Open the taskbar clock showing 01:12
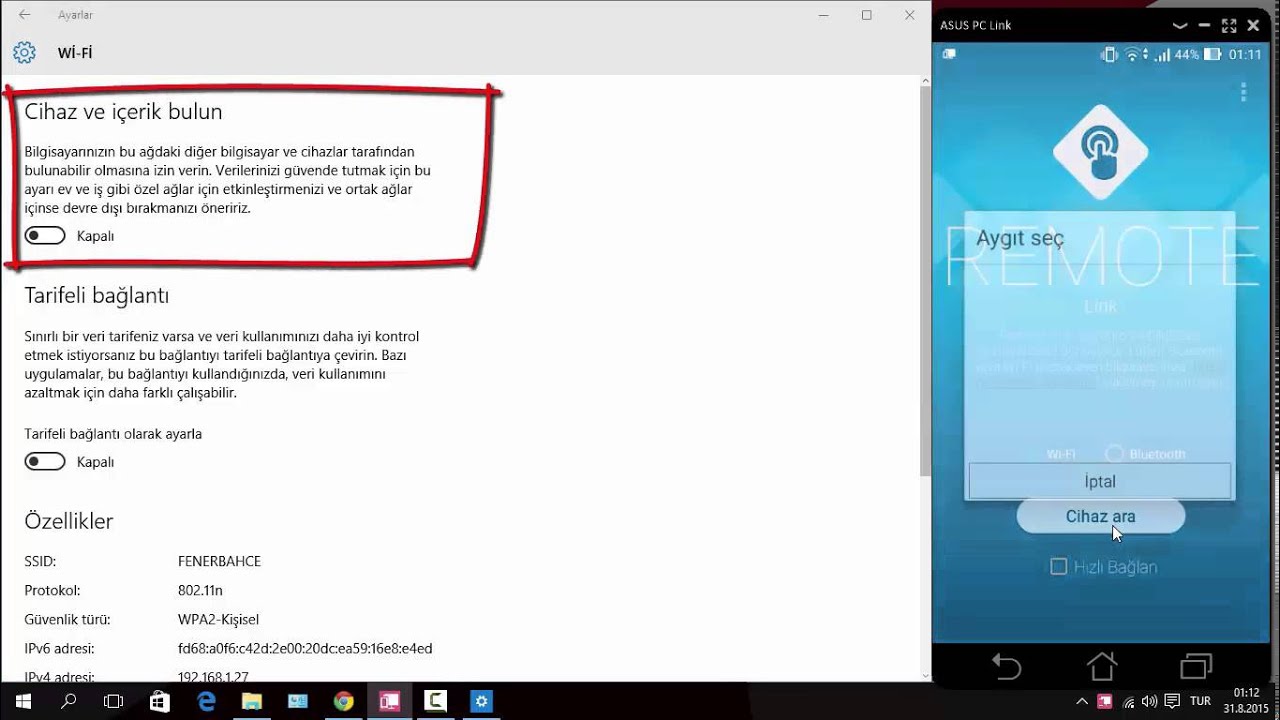The image size is (1280, 720). tap(1246, 701)
